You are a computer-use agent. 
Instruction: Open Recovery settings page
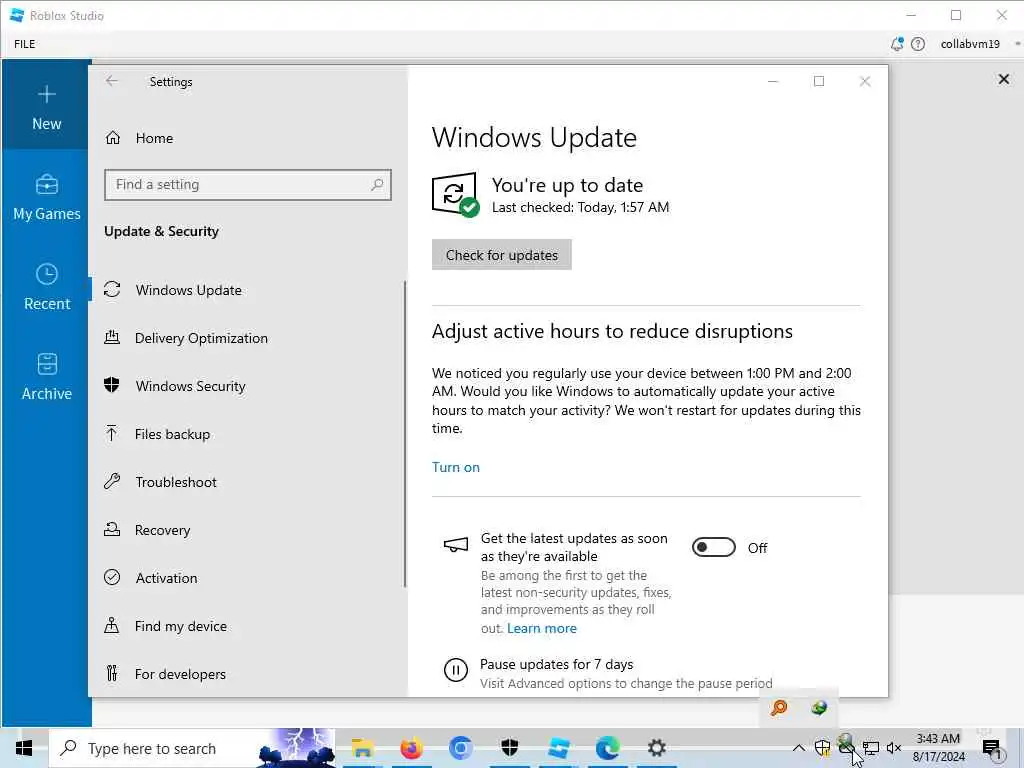click(x=248, y=530)
